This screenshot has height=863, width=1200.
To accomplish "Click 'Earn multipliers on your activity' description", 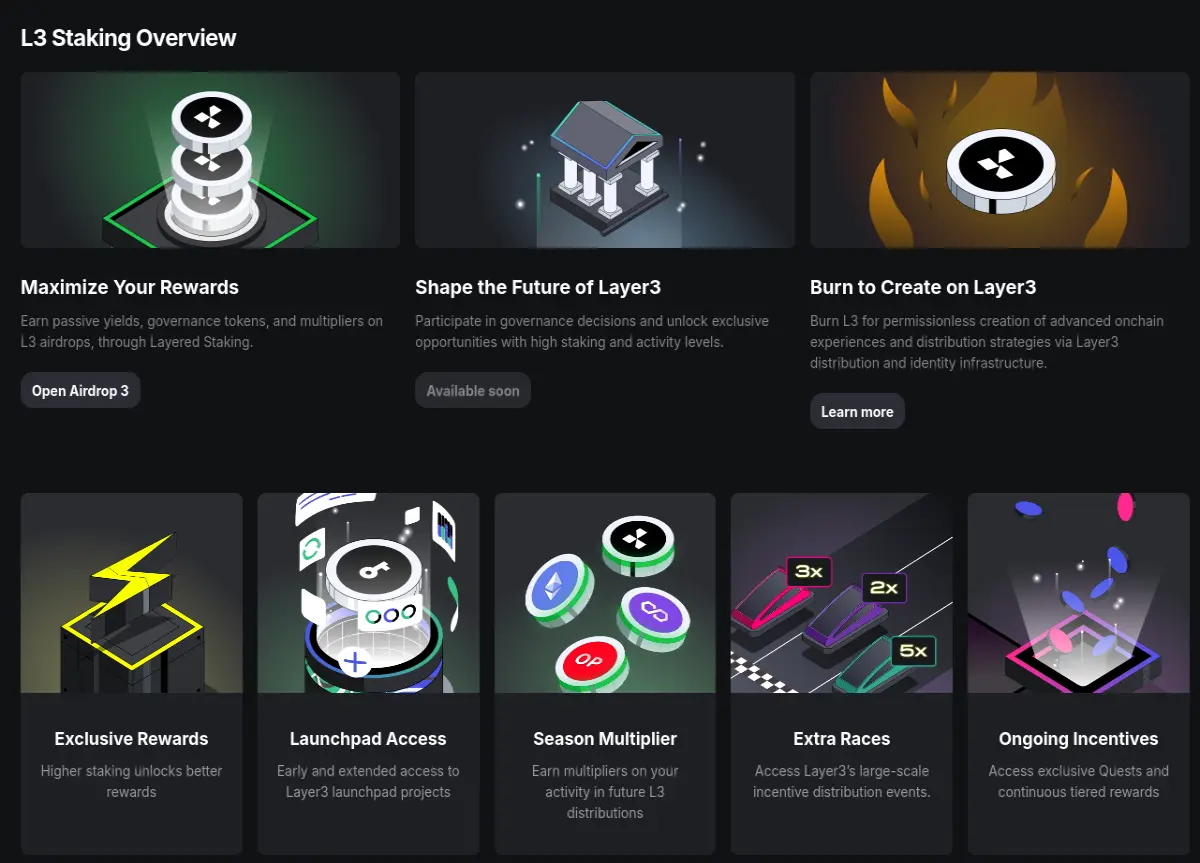I will tap(605, 792).
